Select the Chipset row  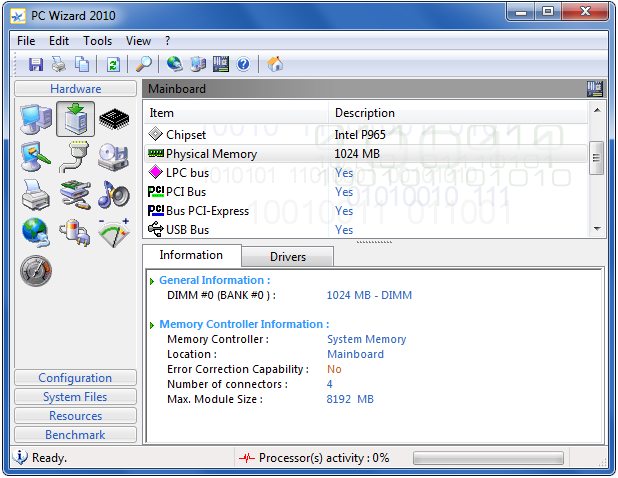[366, 135]
